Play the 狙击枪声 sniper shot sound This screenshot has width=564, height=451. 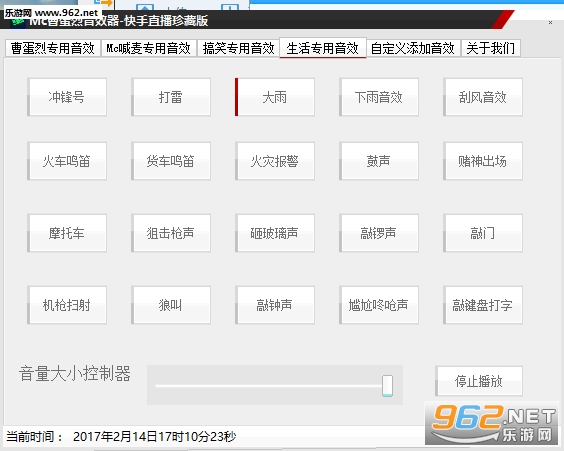[171, 233]
